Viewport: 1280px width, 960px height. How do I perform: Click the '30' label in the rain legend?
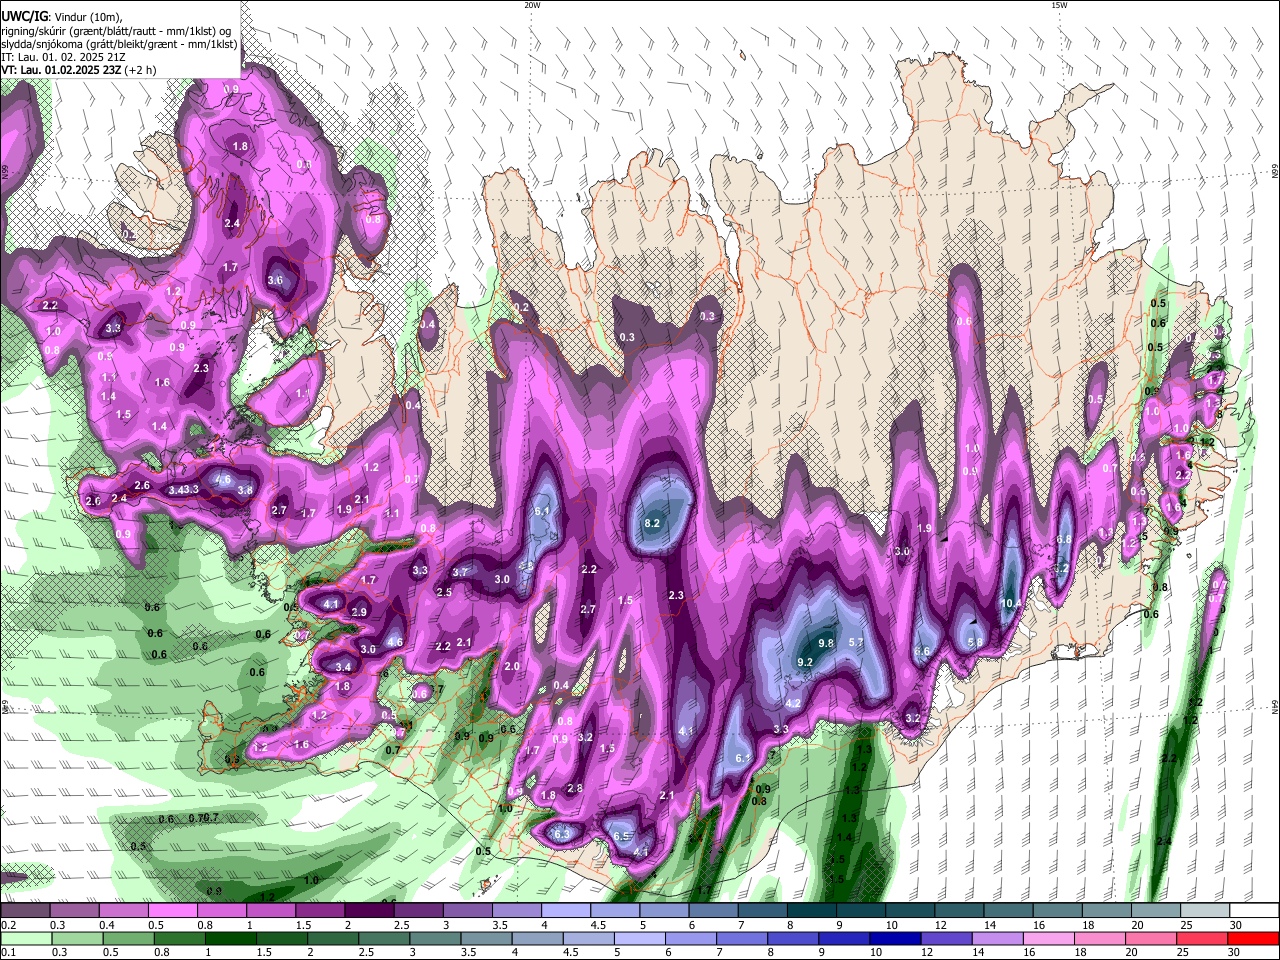(1235, 952)
